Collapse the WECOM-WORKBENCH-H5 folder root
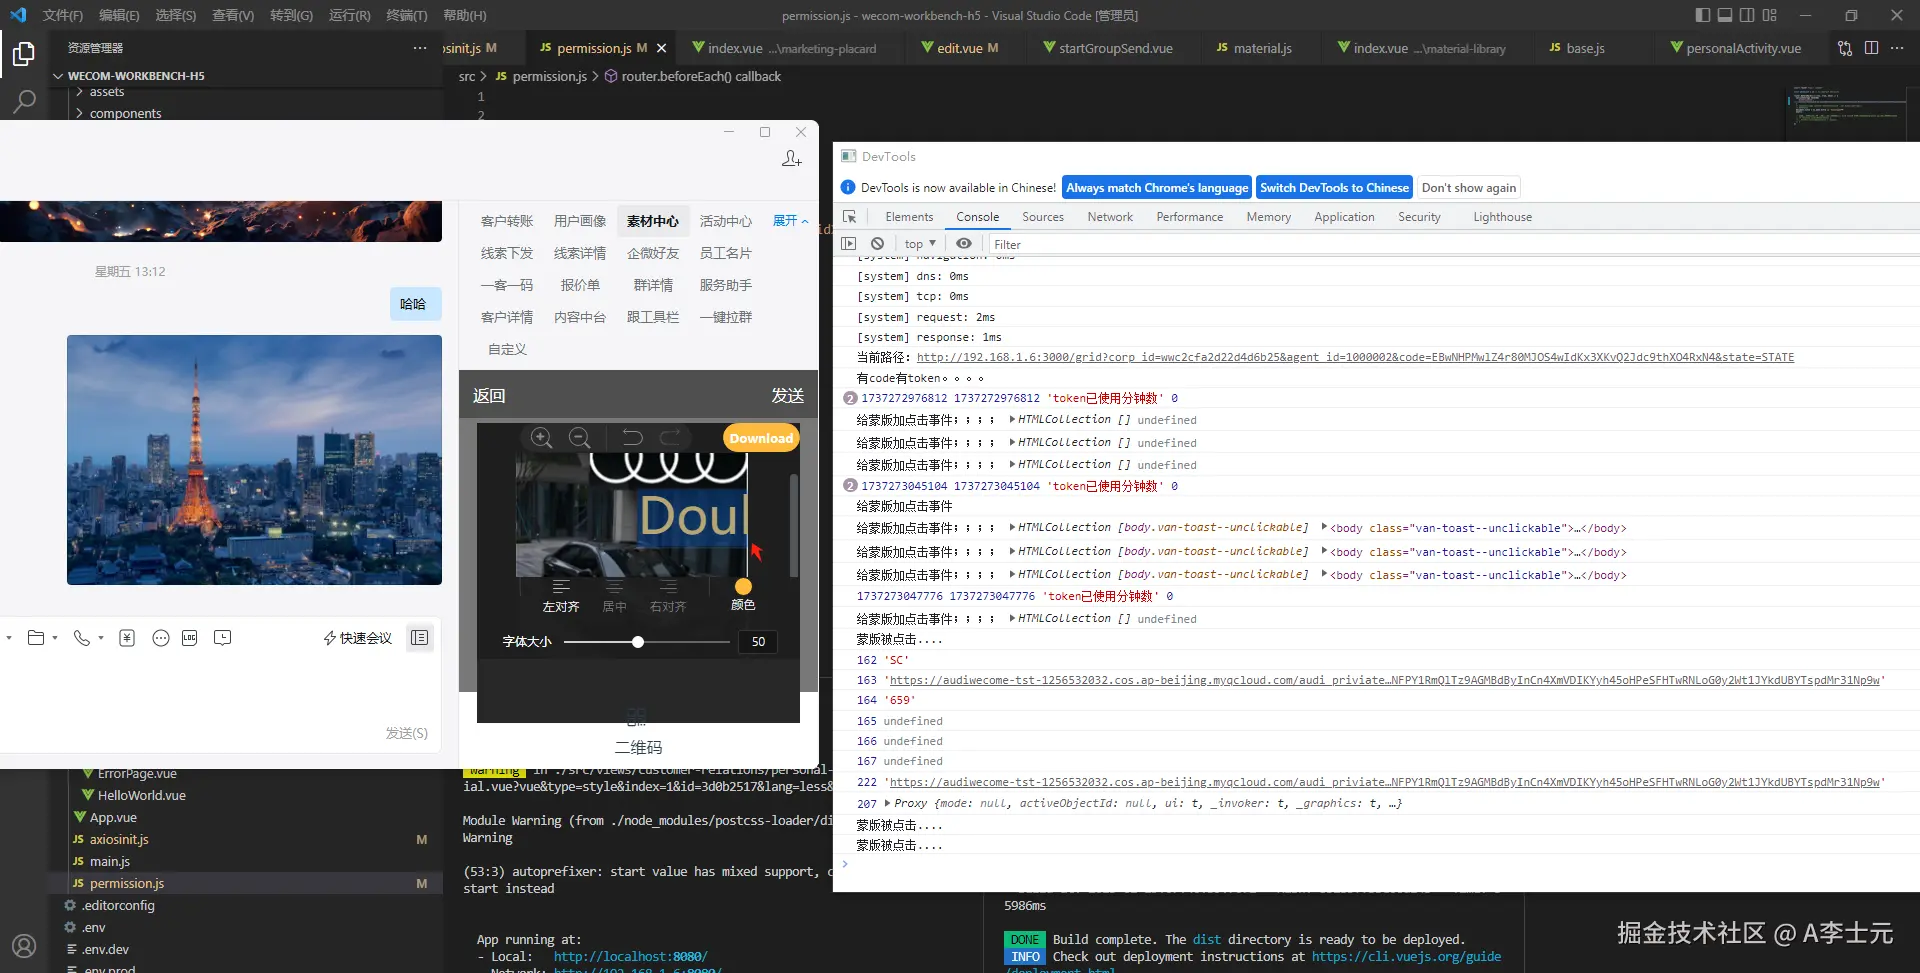The width and height of the screenshot is (1920, 973). 58,76
